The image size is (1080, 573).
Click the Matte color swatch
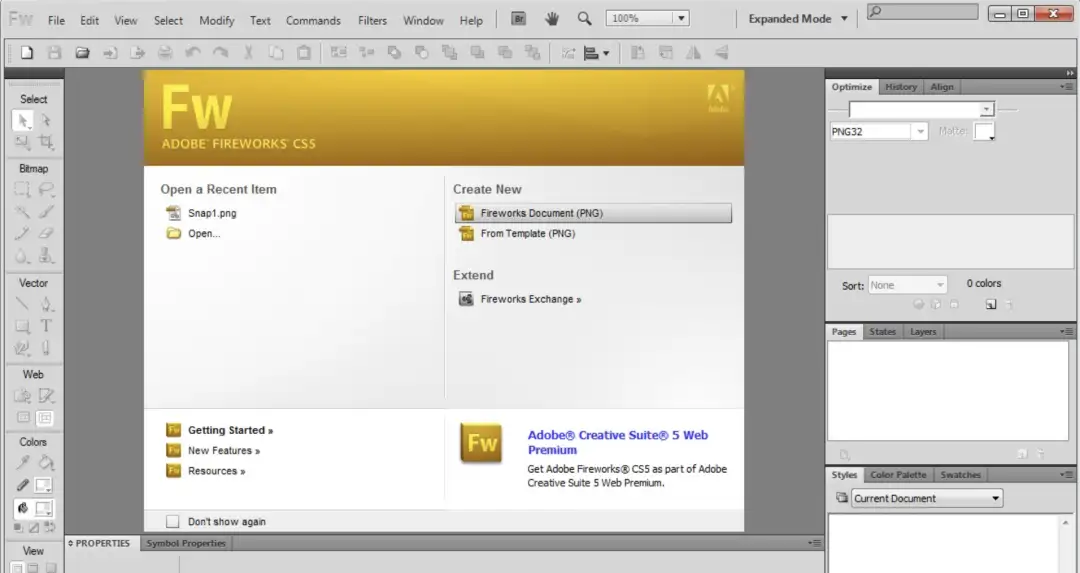984,131
